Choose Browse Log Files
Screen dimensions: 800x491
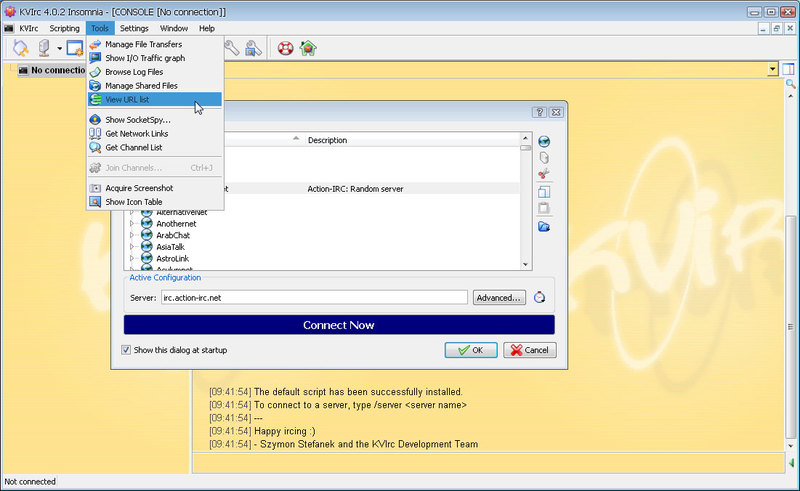(x=155, y=72)
